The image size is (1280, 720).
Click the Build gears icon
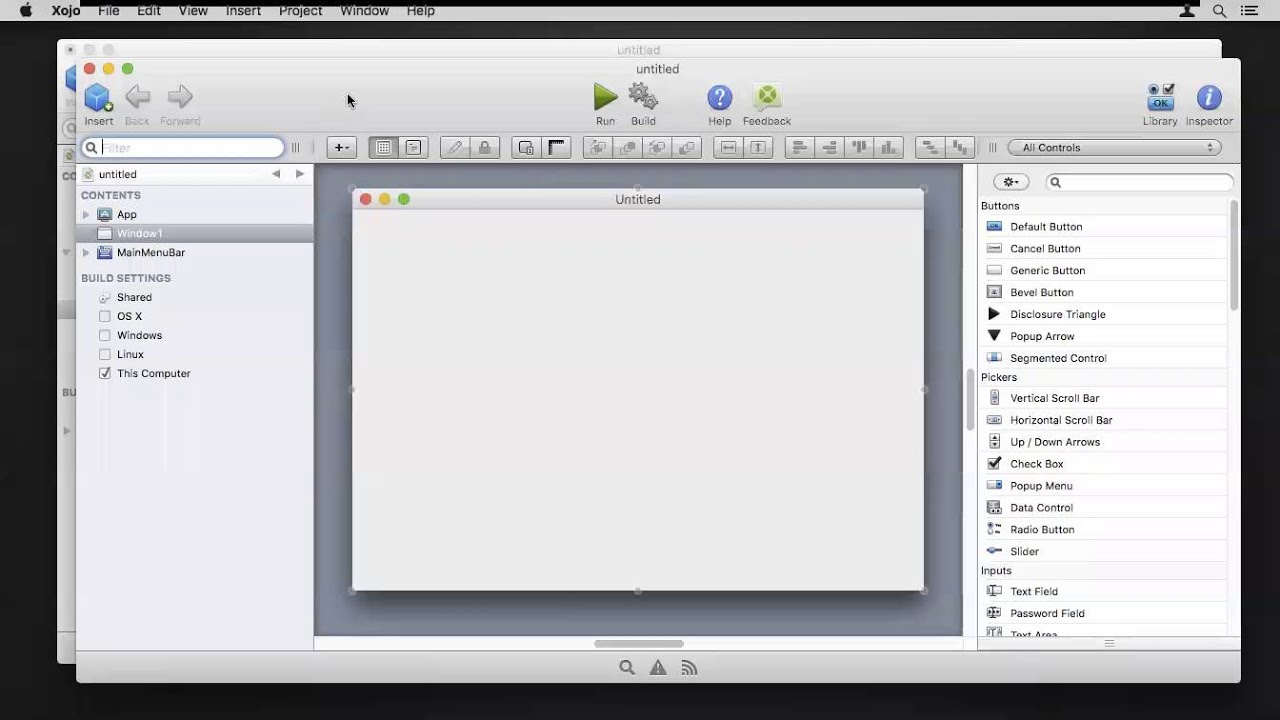pos(643,97)
